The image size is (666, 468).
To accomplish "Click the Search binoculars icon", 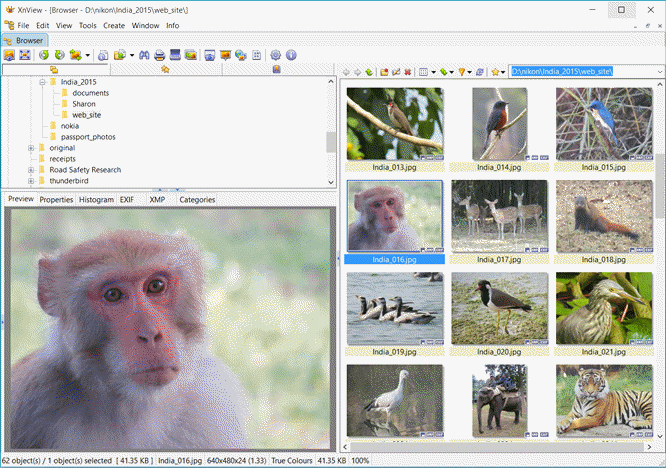I will coord(144,55).
